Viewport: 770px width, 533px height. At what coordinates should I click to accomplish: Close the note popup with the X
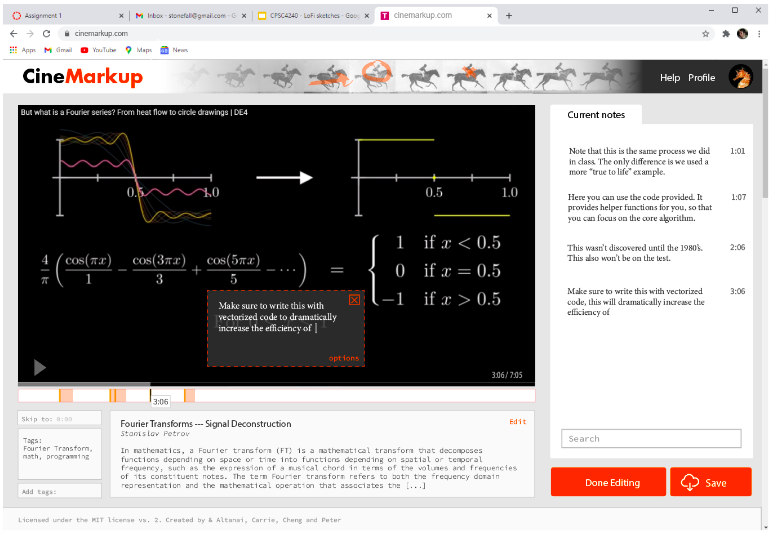click(x=354, y=300)
